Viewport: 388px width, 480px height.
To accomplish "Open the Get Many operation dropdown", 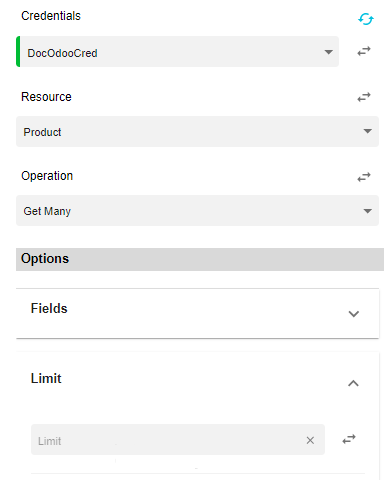I will point(197,211).
